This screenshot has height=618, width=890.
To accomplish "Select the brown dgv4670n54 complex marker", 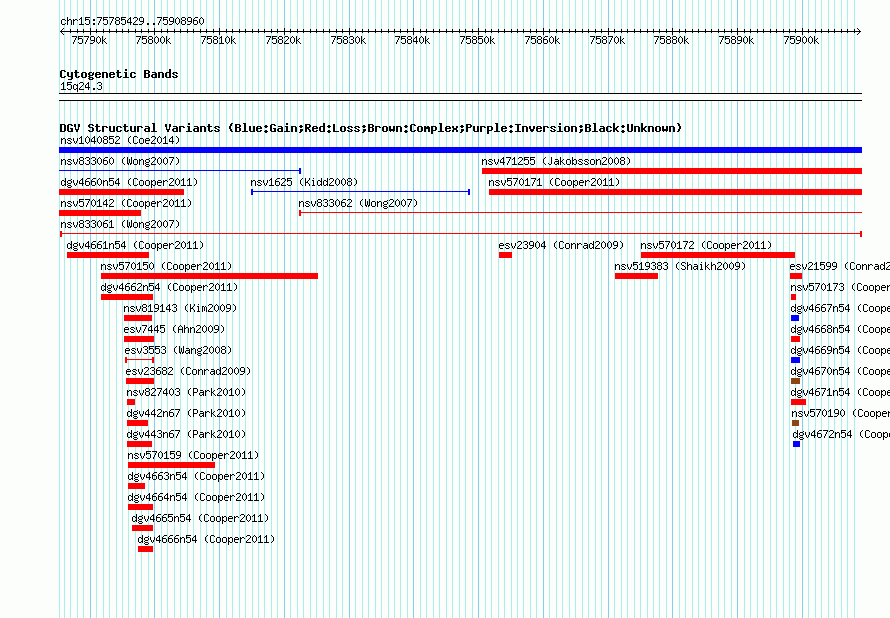I will click(x=795, y=381).
